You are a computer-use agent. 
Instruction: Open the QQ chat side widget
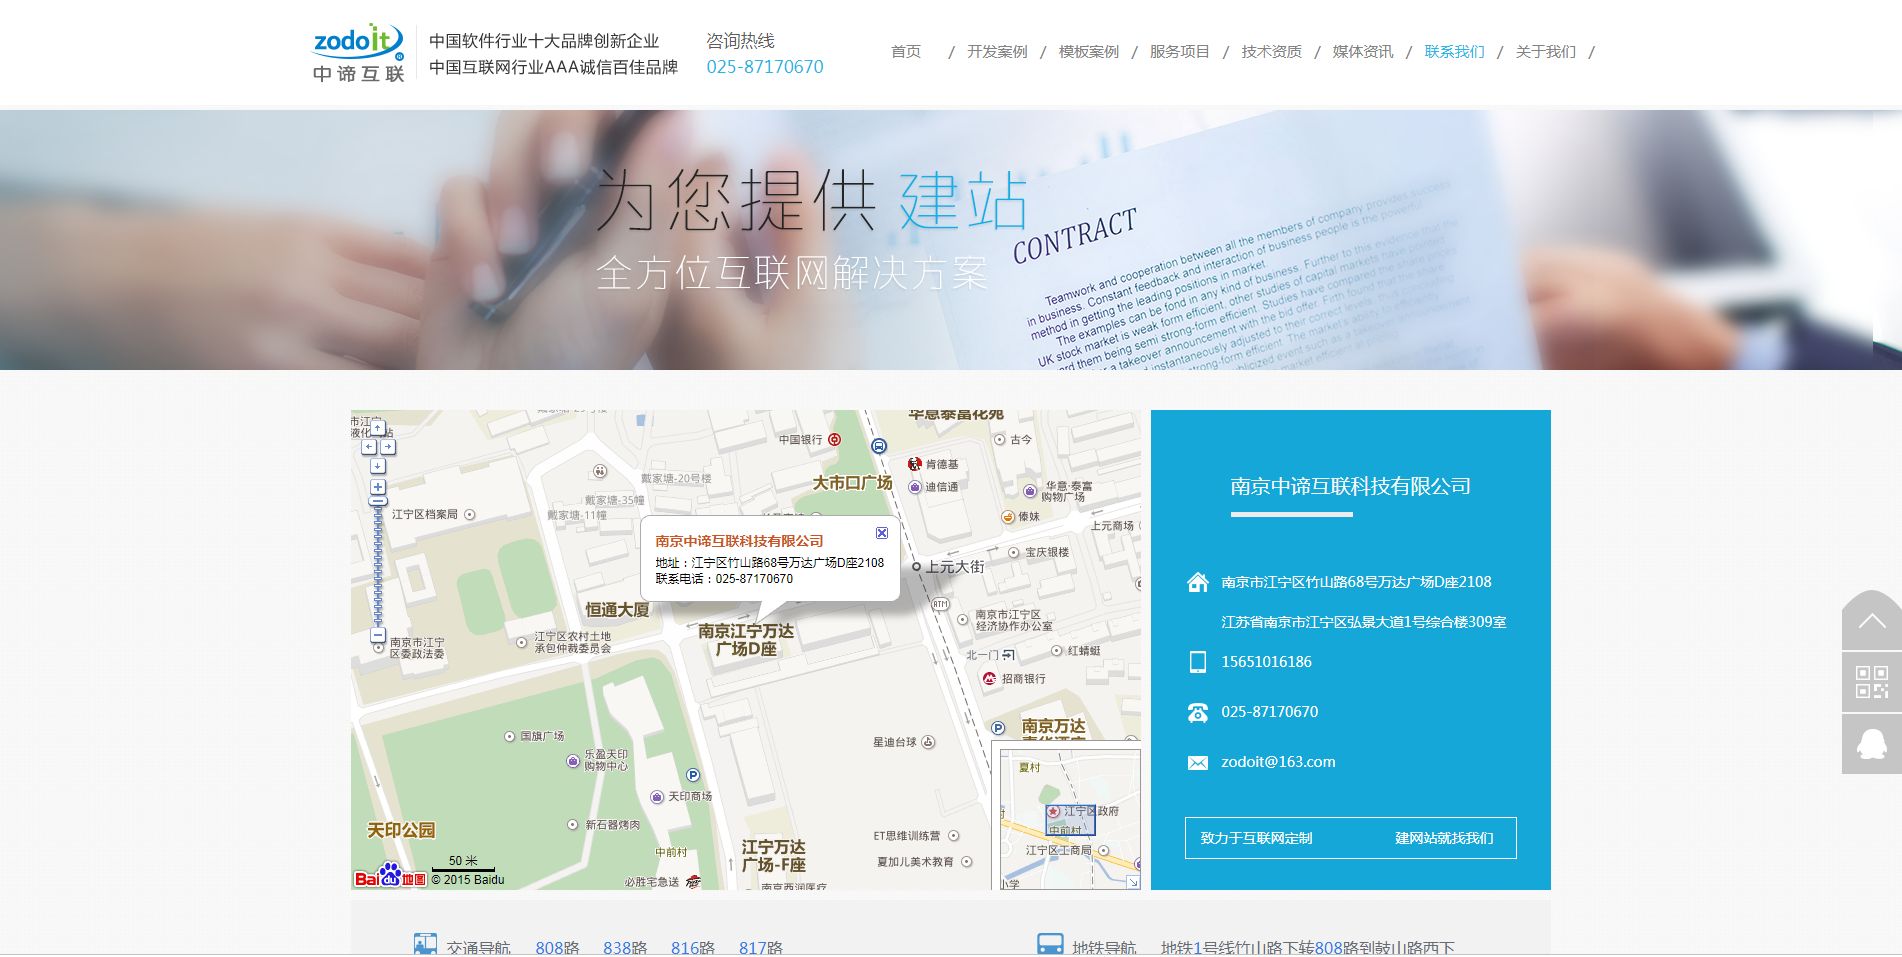(1872, 744)
